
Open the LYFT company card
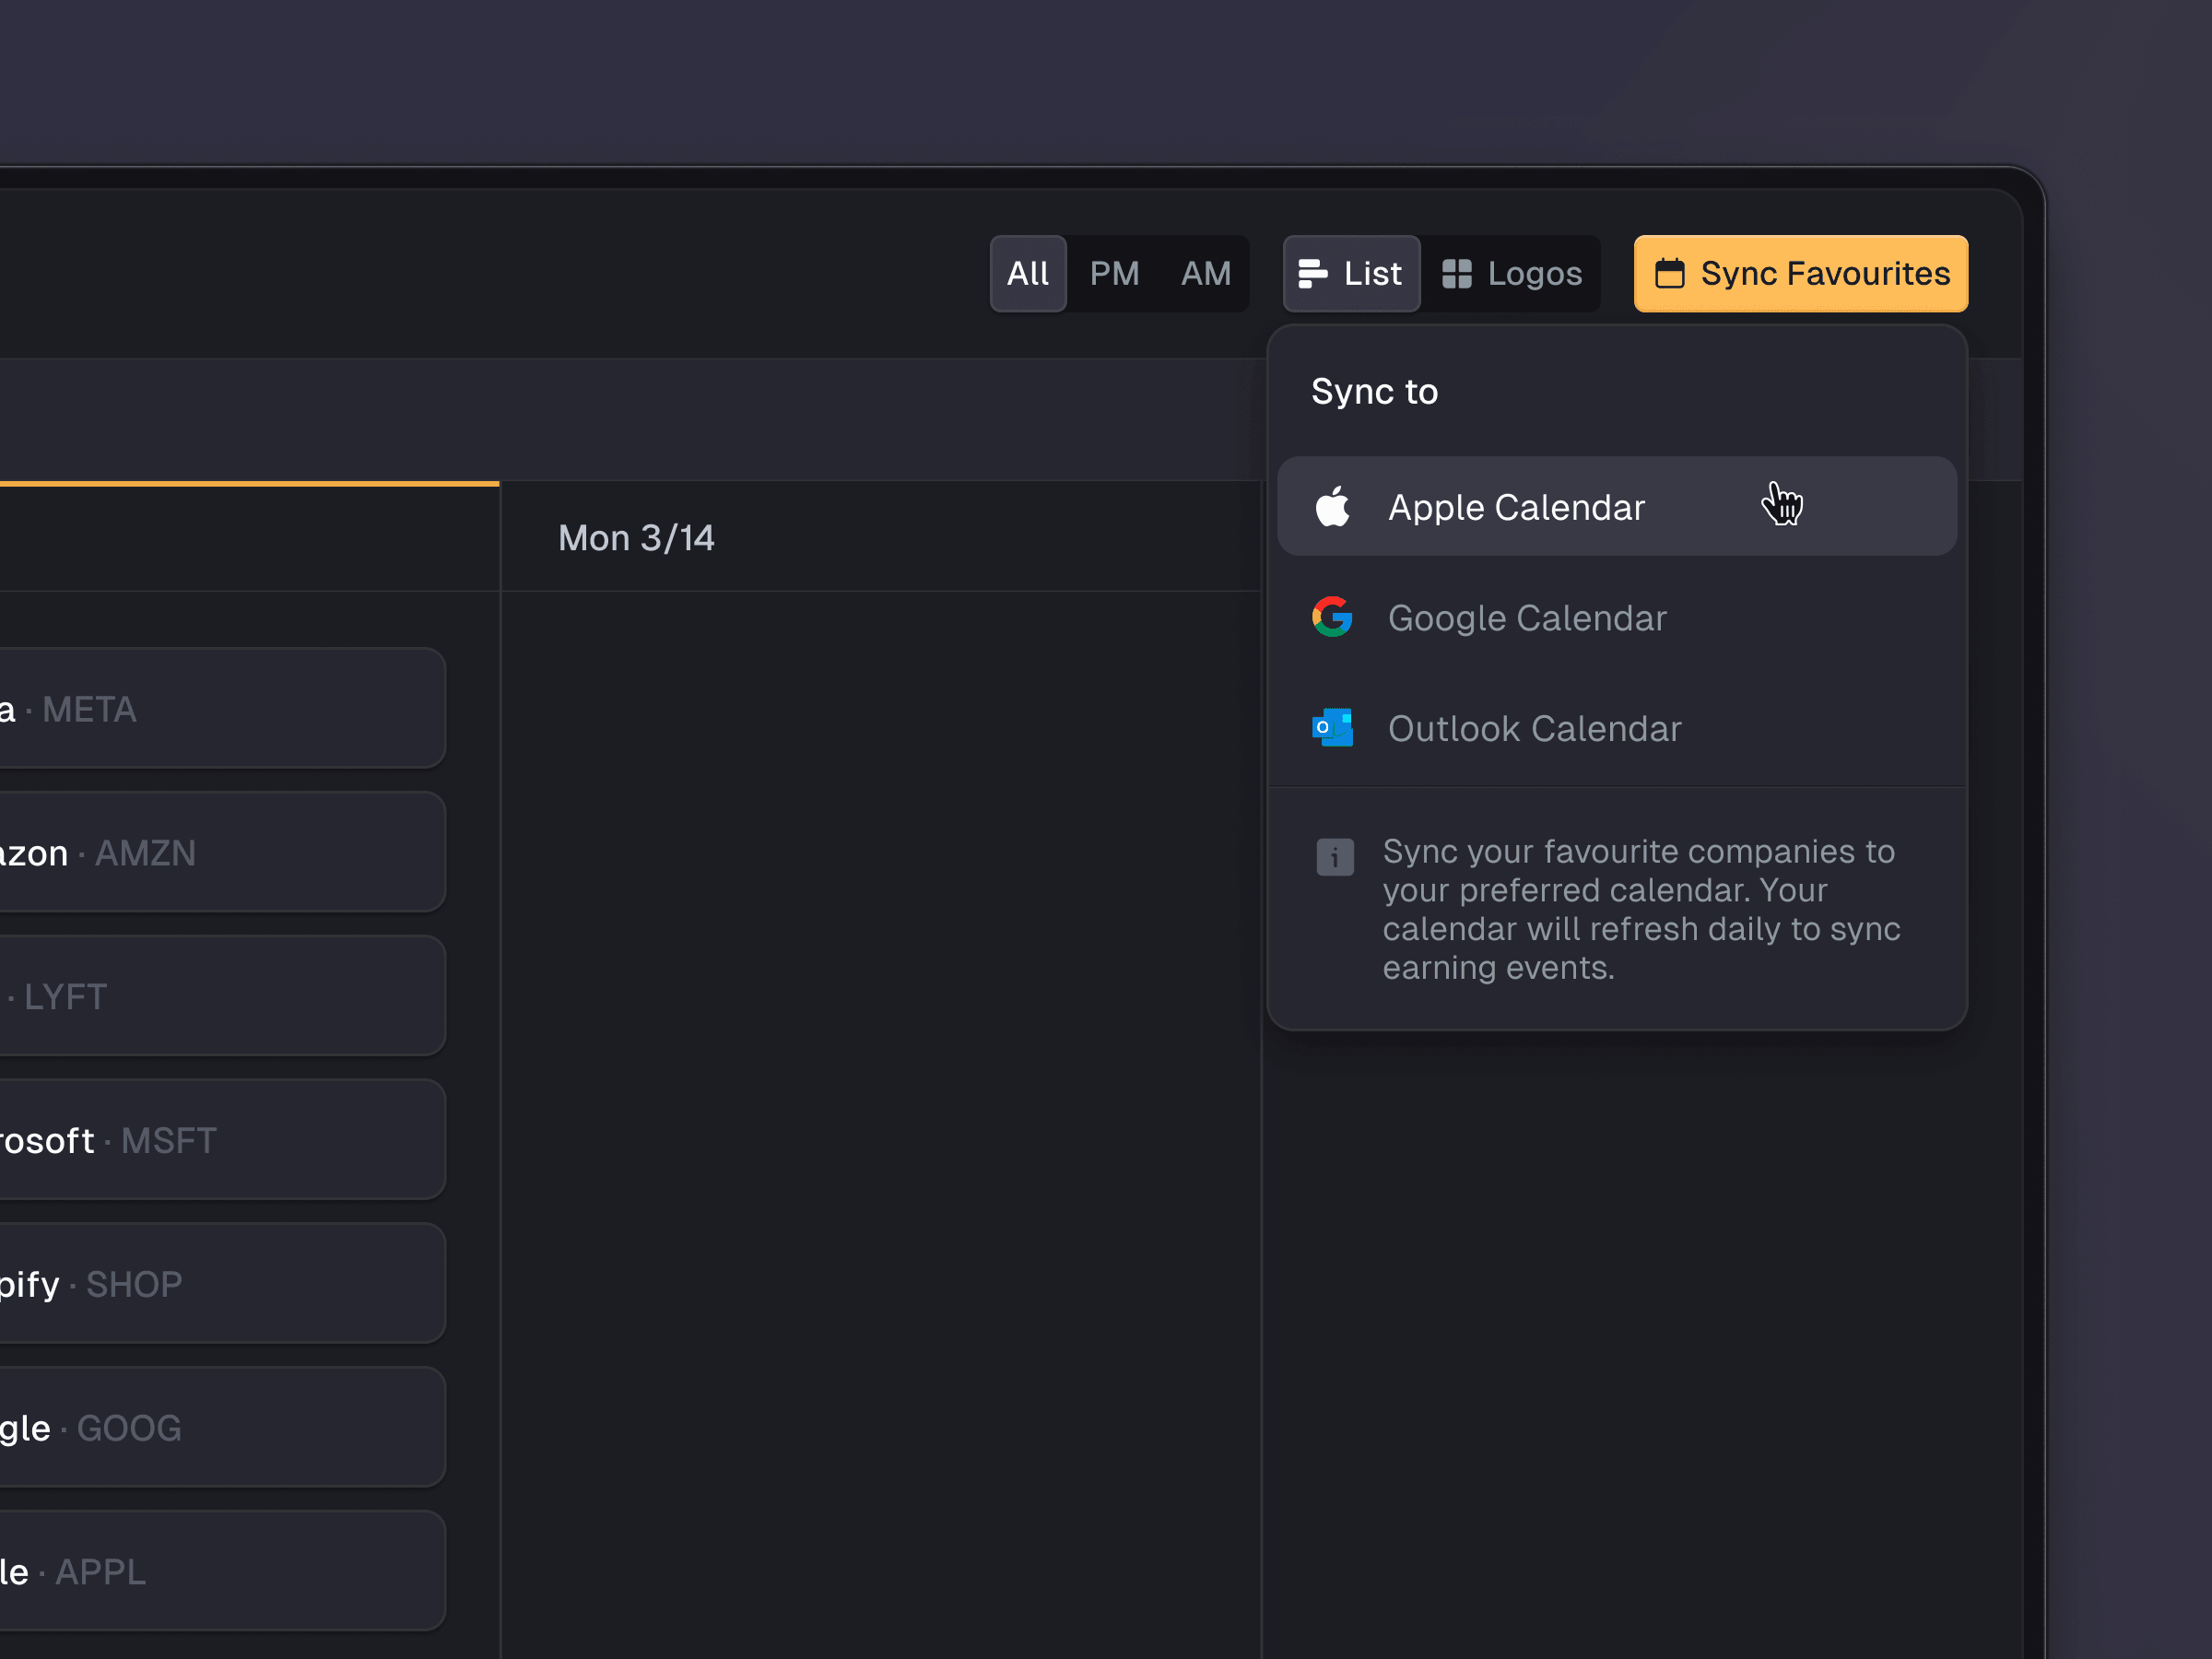click(x=222, y=995)
